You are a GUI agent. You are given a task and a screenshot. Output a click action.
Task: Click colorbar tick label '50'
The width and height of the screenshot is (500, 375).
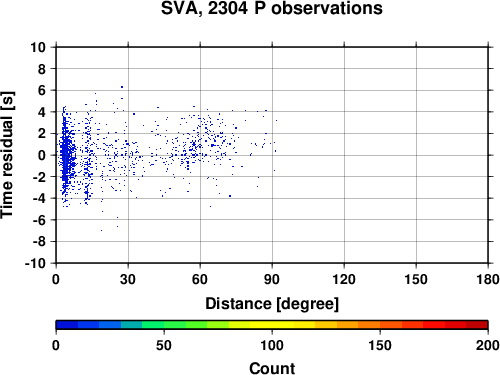(x=164, y=345)
